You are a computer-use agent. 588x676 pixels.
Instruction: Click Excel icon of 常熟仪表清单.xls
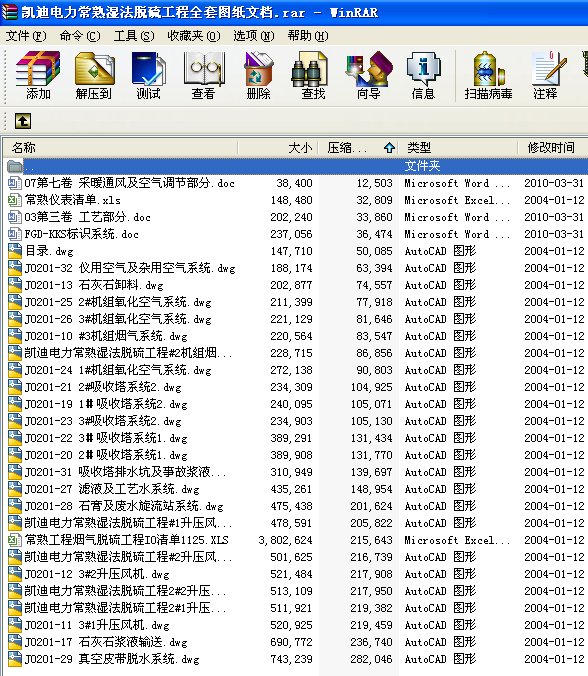[x=14, y=200]
